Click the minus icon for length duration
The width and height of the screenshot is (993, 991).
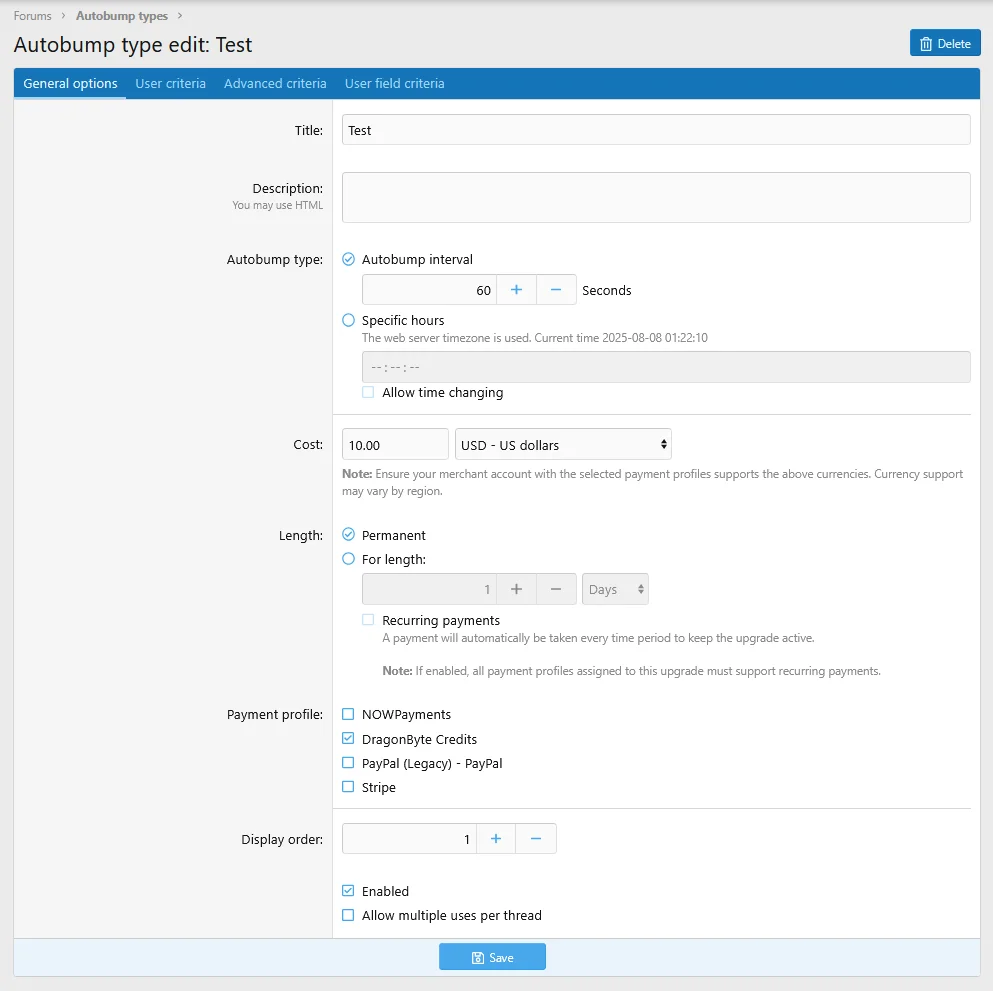tap(556, 589)
